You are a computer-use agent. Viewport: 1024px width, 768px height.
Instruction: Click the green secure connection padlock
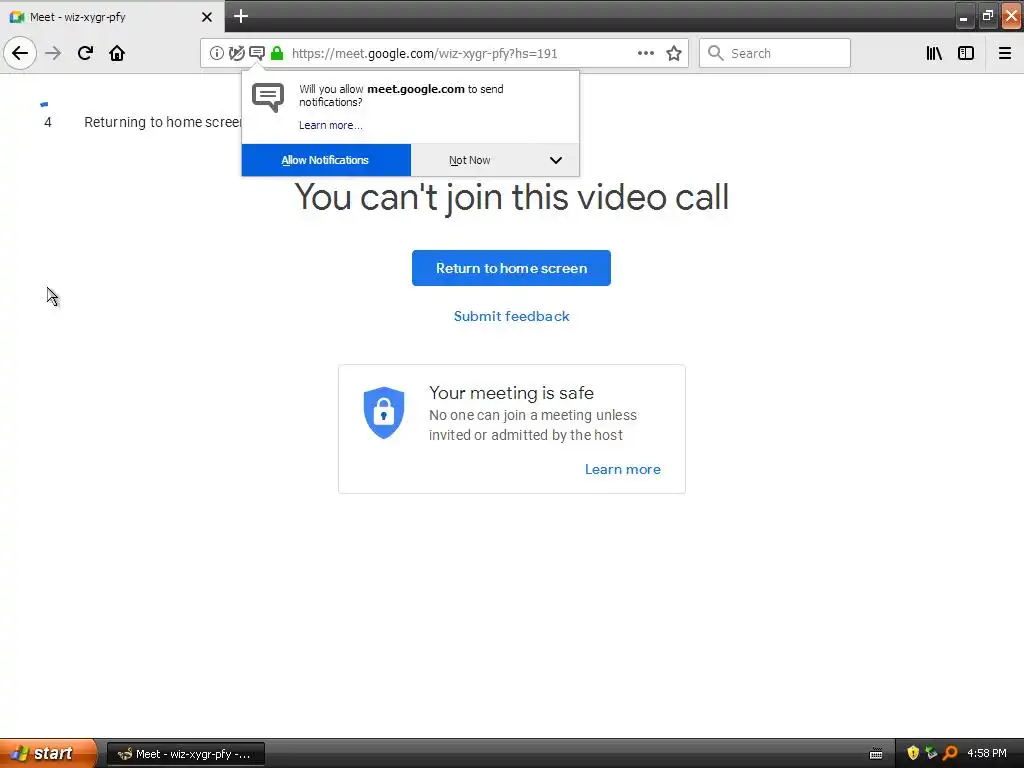277,53
